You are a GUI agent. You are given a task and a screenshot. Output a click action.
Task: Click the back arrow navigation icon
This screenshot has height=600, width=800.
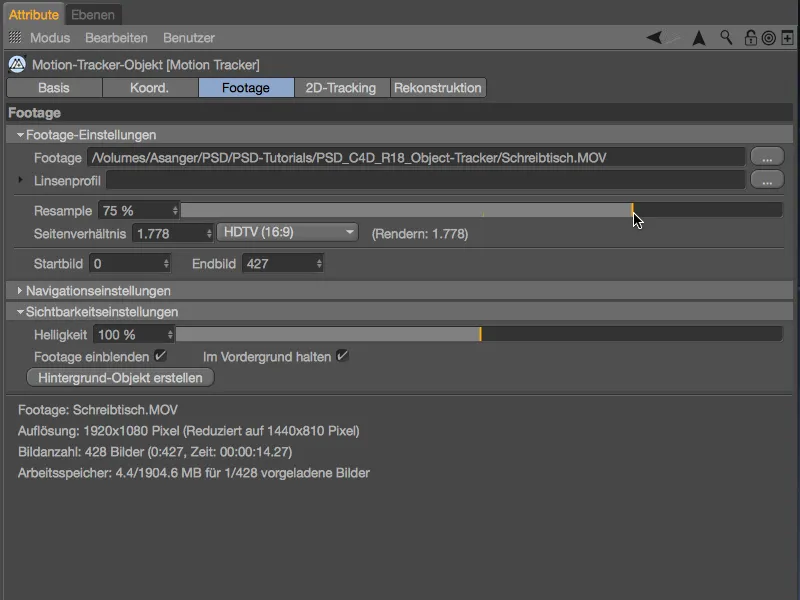click(x=654, y=37)
